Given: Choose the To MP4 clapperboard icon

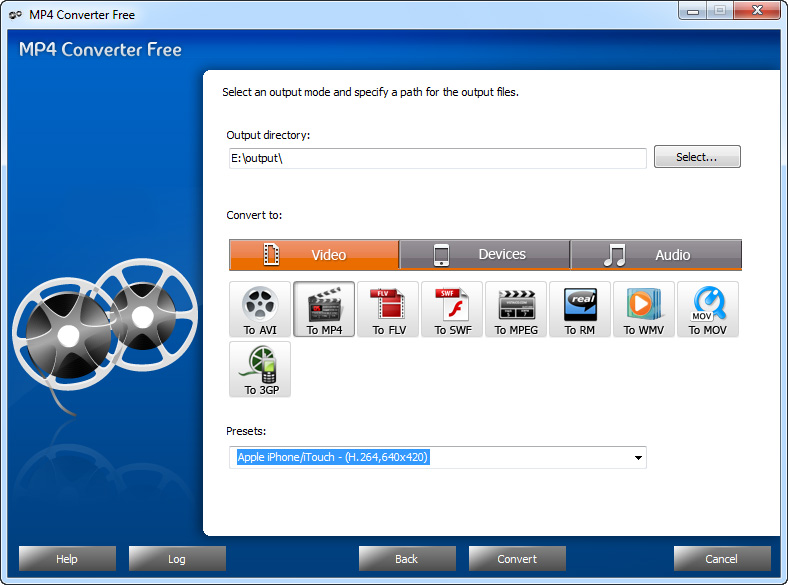Looking at the screenshot, I should [324, 309].
